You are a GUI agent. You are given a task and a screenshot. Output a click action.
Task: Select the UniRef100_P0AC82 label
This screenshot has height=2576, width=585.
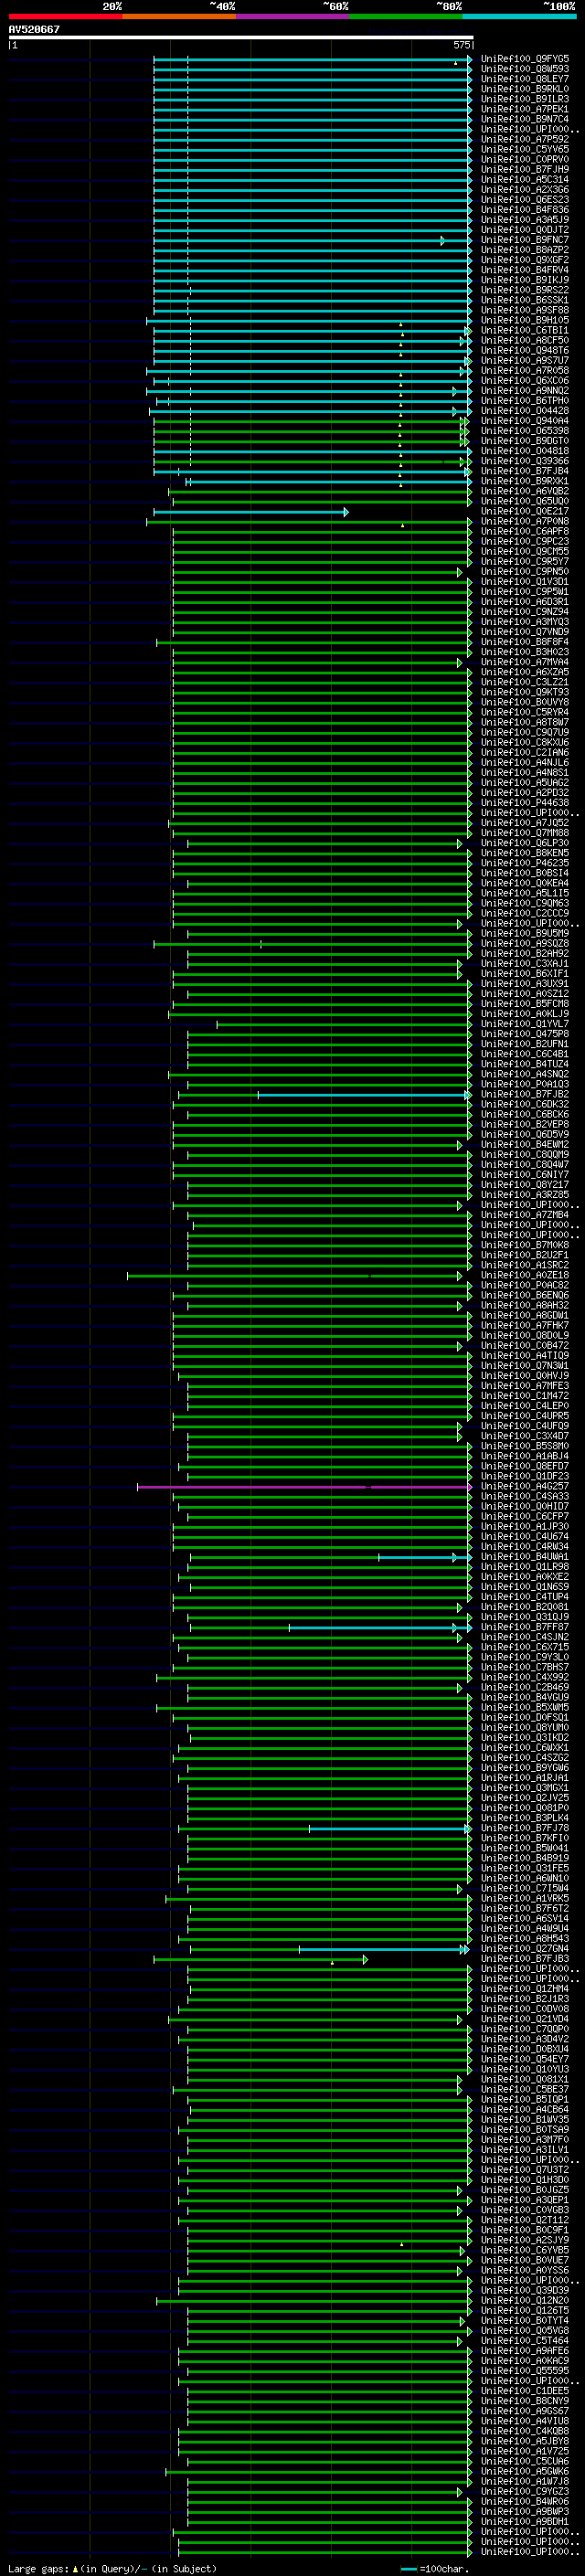(525, 1286)
